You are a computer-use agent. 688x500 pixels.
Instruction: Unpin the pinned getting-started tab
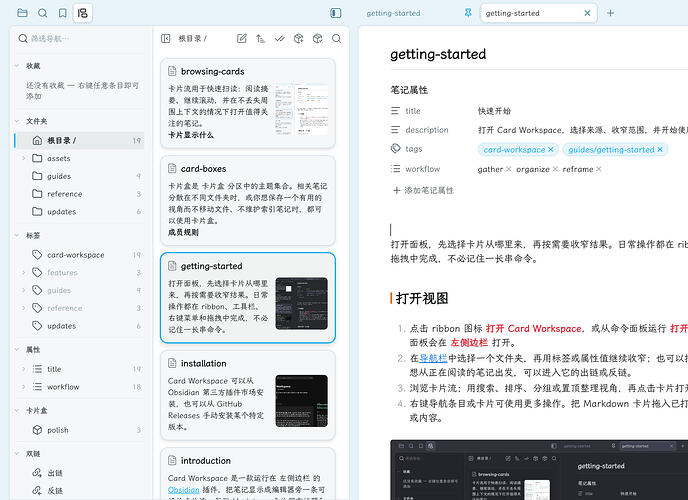coord(468,13)
